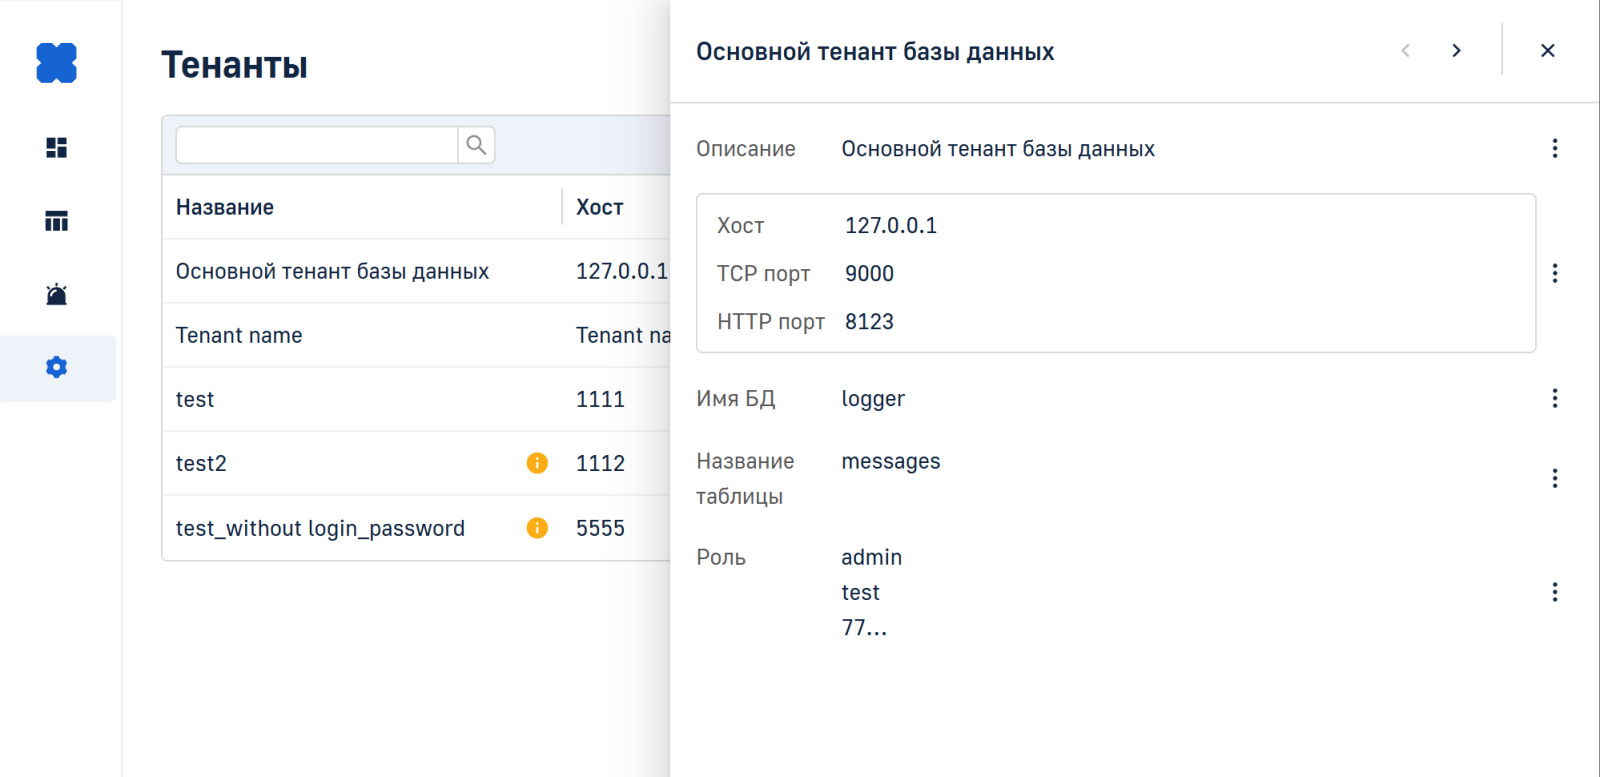Close the tenant details panel
This screenshot has height=777, width=1600.
1547,51
